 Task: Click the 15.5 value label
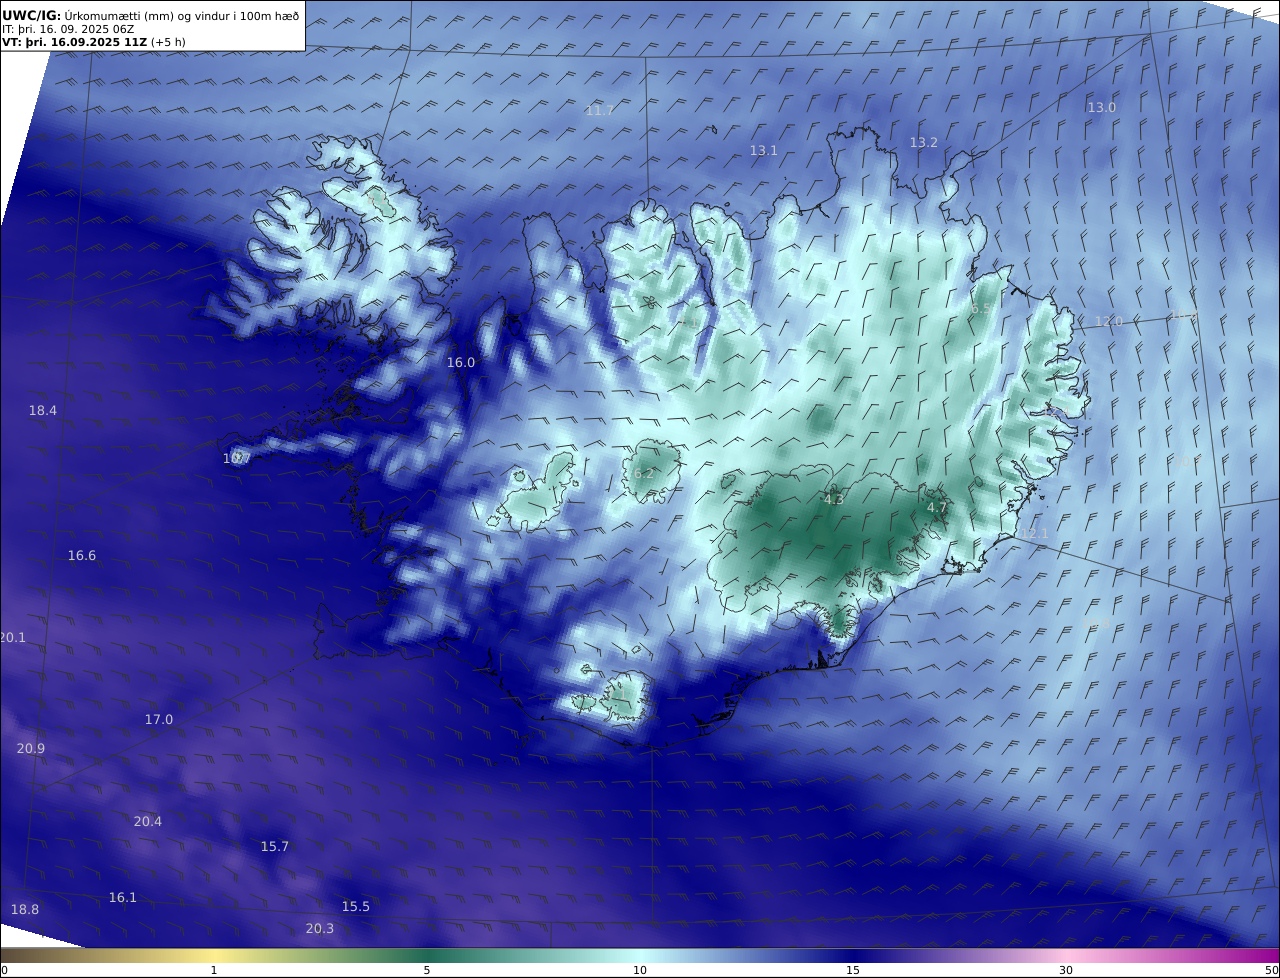click(x=356, y=907)
